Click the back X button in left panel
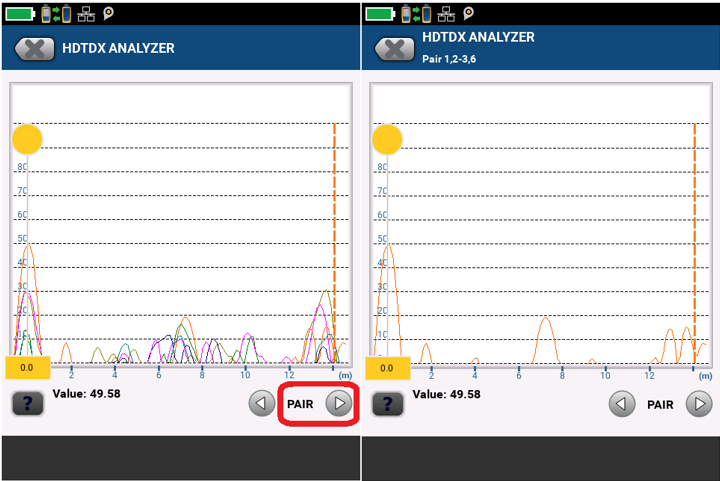This screenshot has width=720, height=481. pyautogui.click(x=34, y=49)
